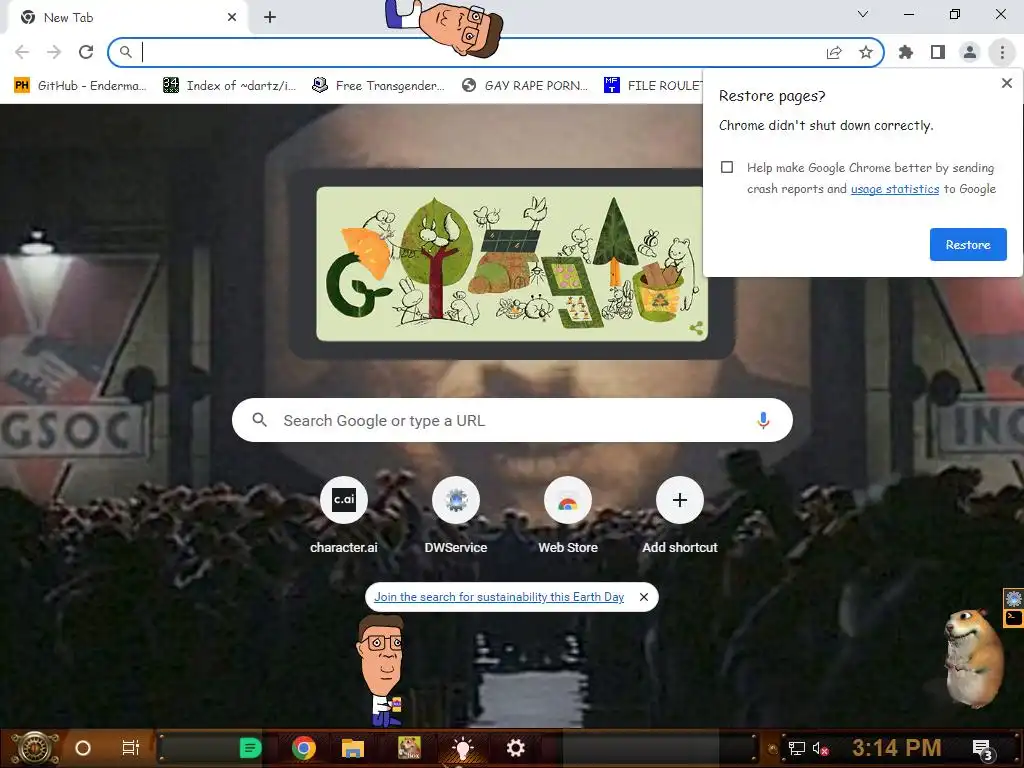Click the Add shortcut plus tile

coord(679,515)
